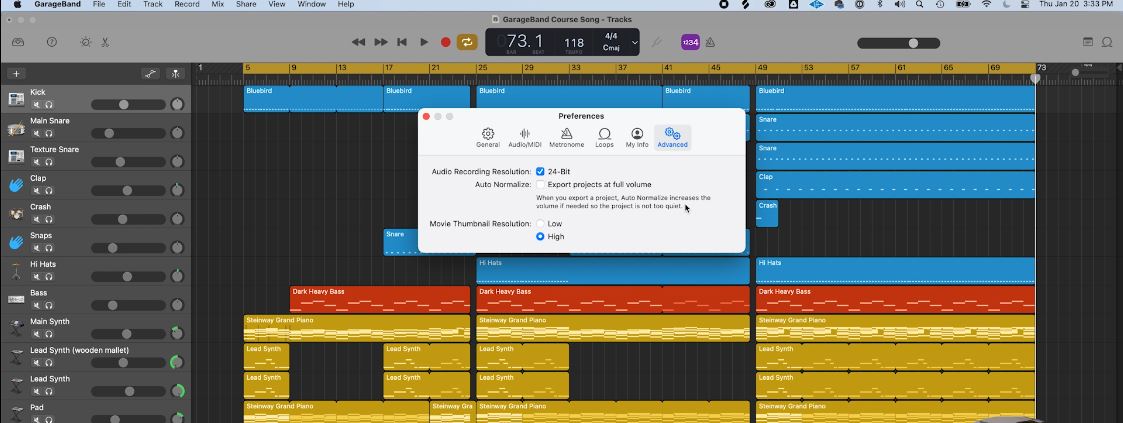
Task: Switch to Metronome preferences tab
Action: pyautogui.click(x=567, y=137)
